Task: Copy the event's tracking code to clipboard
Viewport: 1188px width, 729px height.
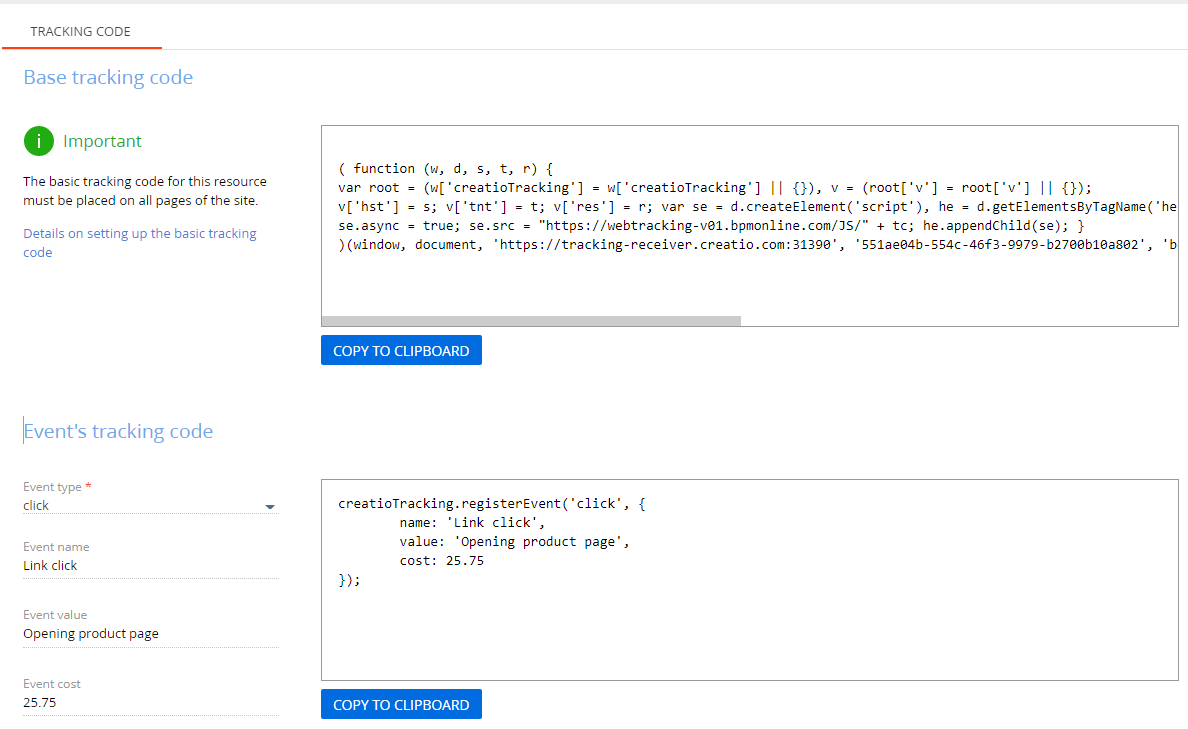Action: click(x=401, y=704)
